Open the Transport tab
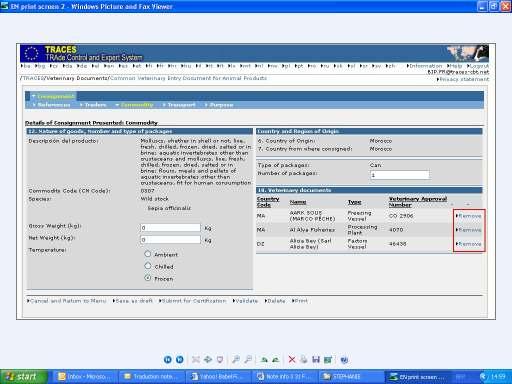 click(179, 105)
